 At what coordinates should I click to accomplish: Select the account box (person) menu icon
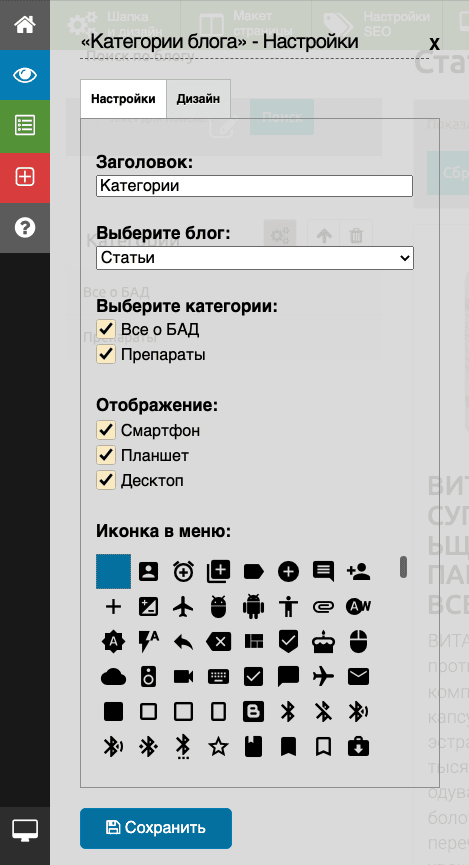point(148,572)
